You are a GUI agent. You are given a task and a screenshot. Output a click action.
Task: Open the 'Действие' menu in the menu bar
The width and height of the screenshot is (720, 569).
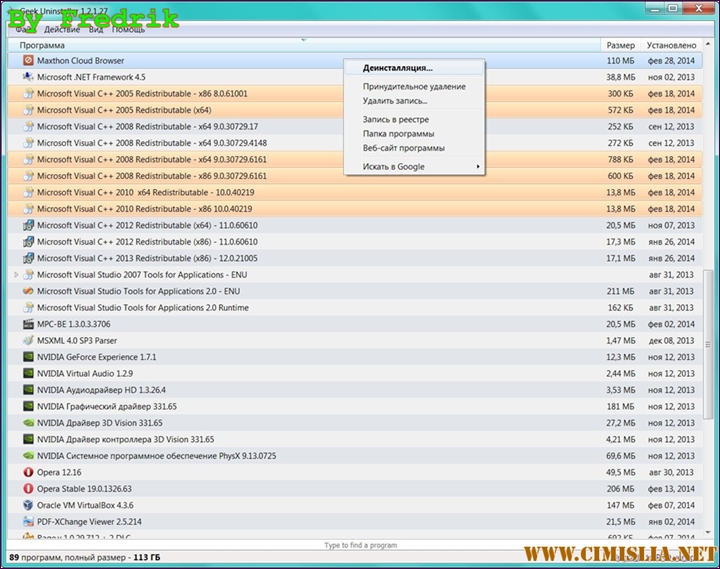coord(62,30)
